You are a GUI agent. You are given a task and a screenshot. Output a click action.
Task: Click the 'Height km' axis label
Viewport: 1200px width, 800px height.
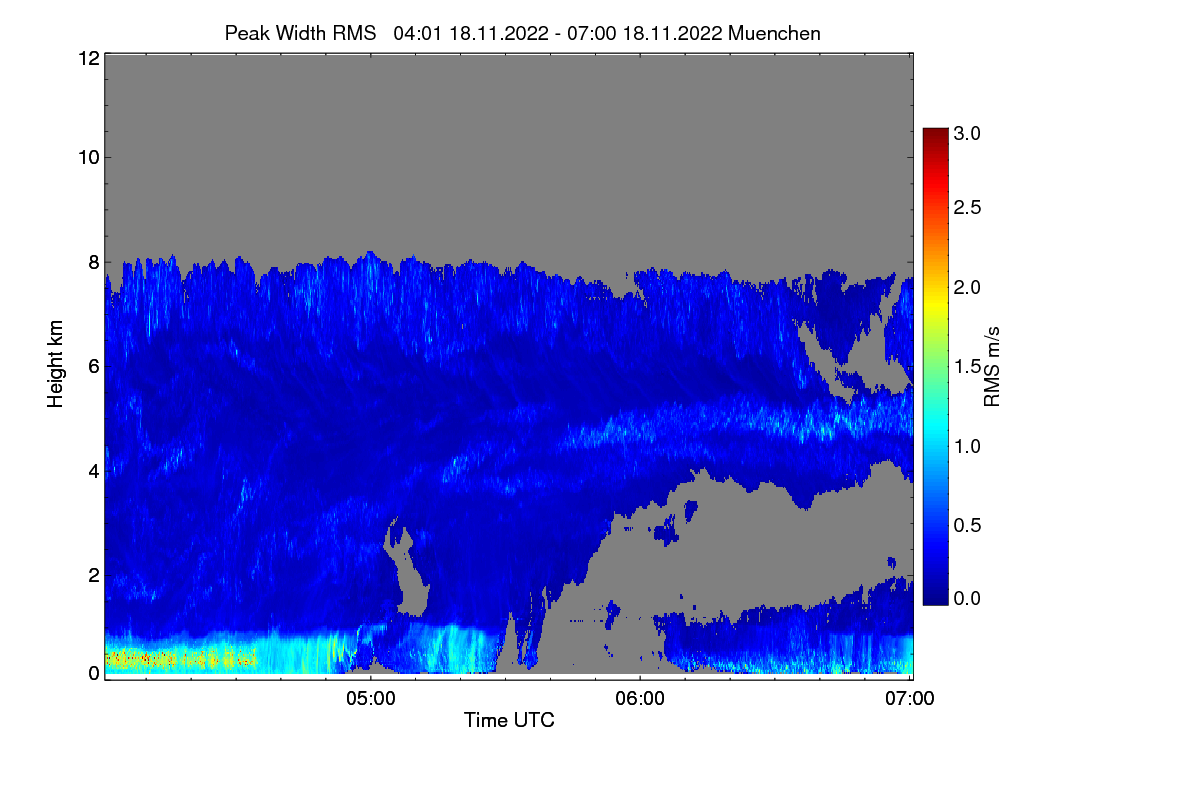(56, 364)
